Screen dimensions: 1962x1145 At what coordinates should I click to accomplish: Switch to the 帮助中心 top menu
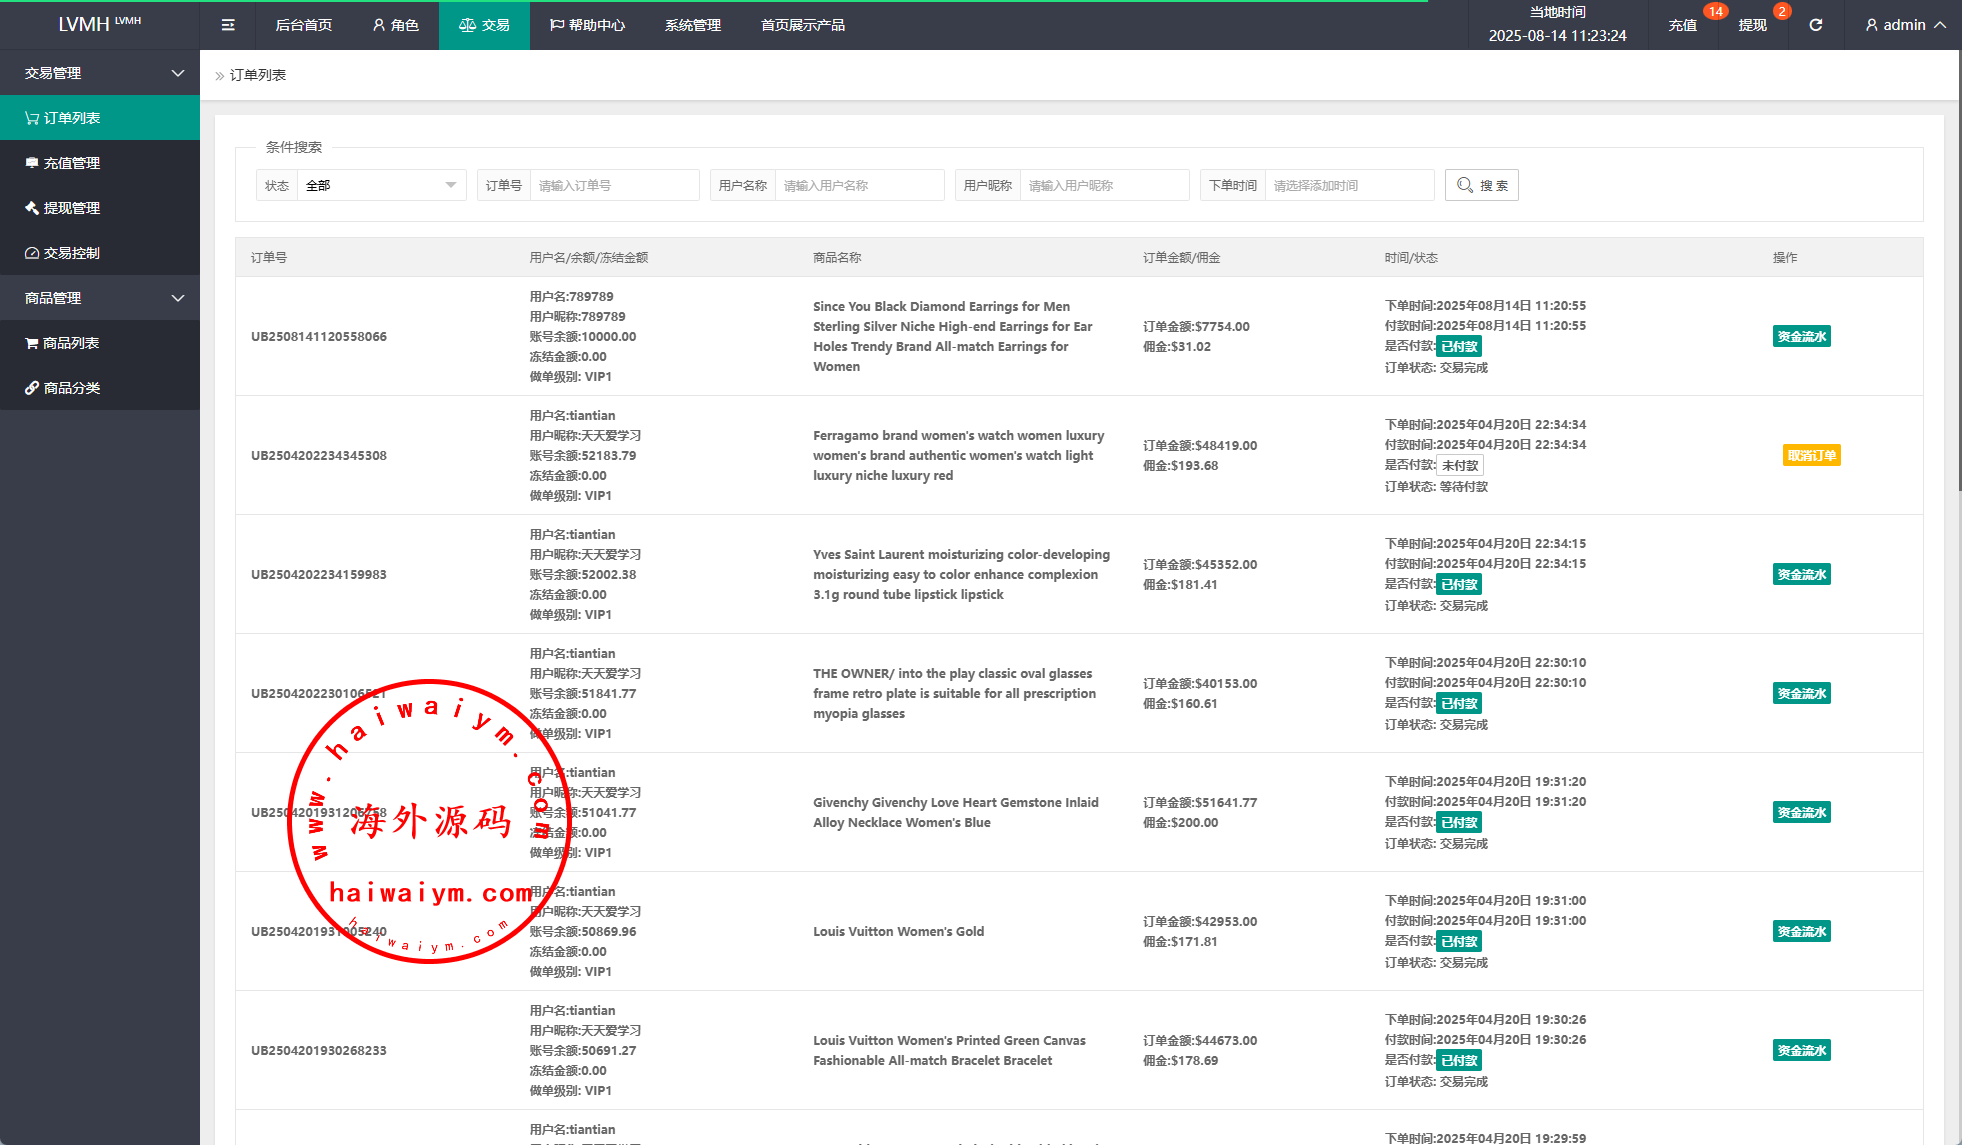coord(588,25)
